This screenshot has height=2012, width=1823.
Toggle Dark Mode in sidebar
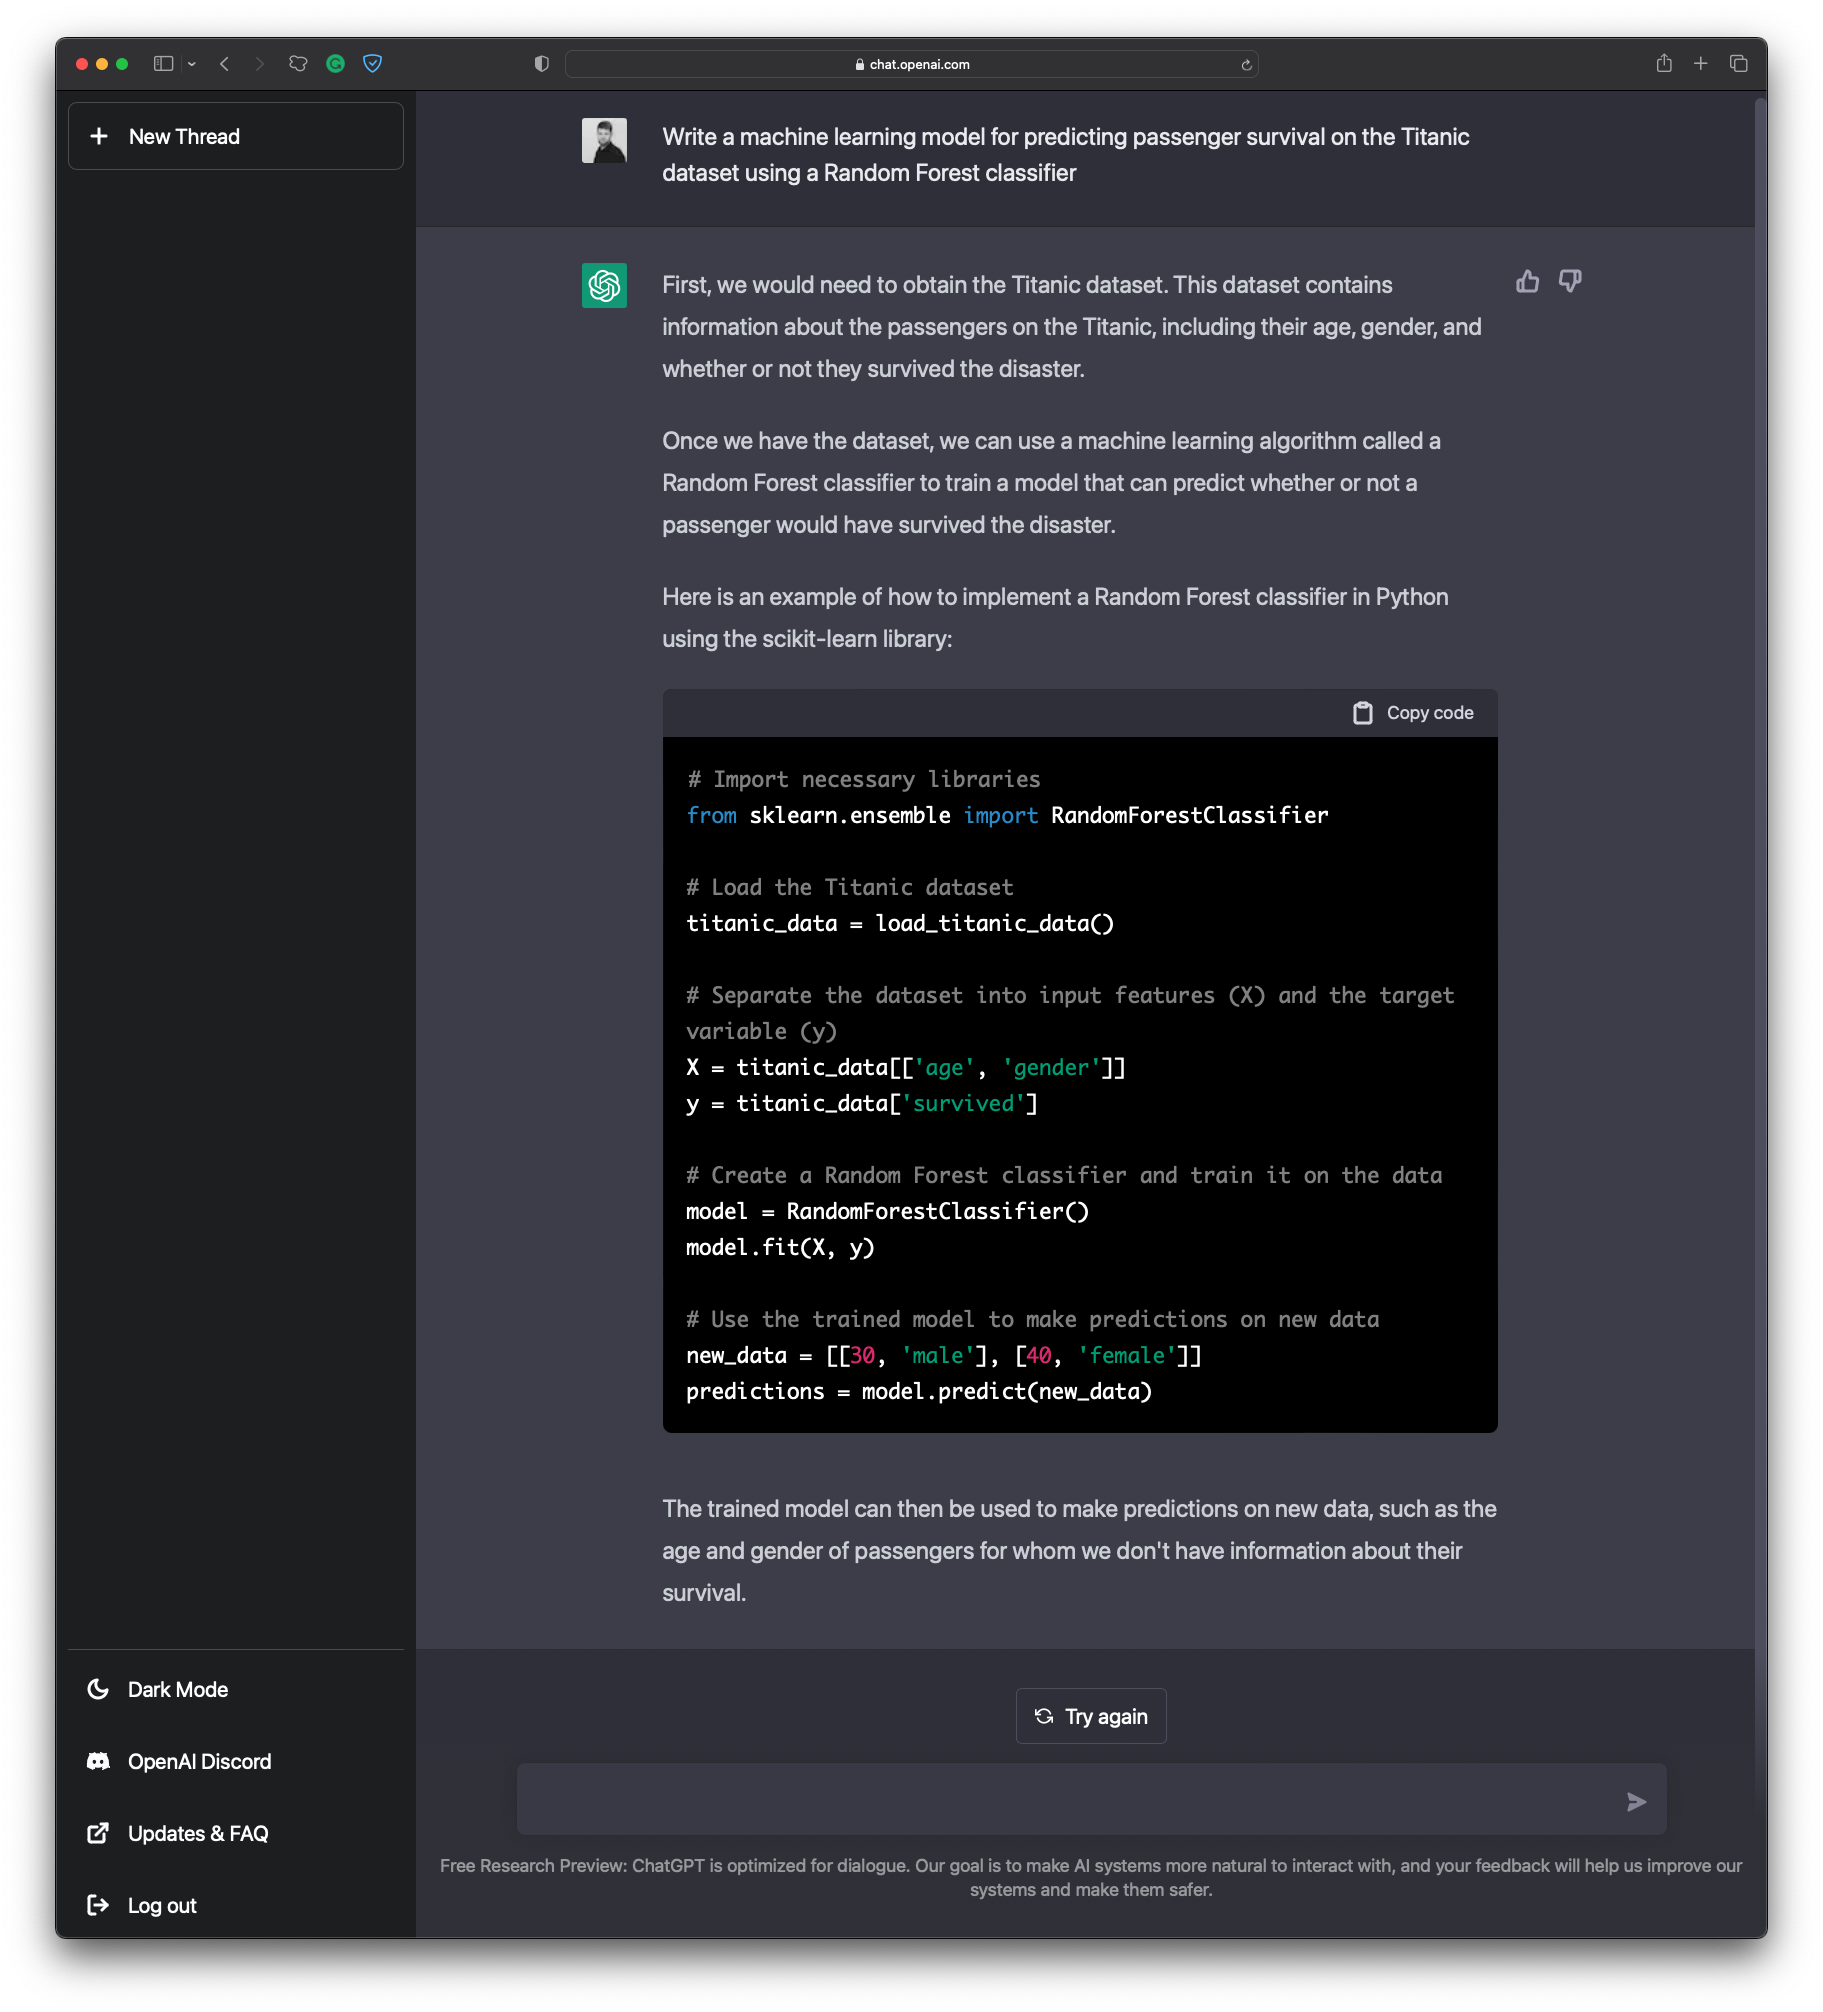(177, 1689)
